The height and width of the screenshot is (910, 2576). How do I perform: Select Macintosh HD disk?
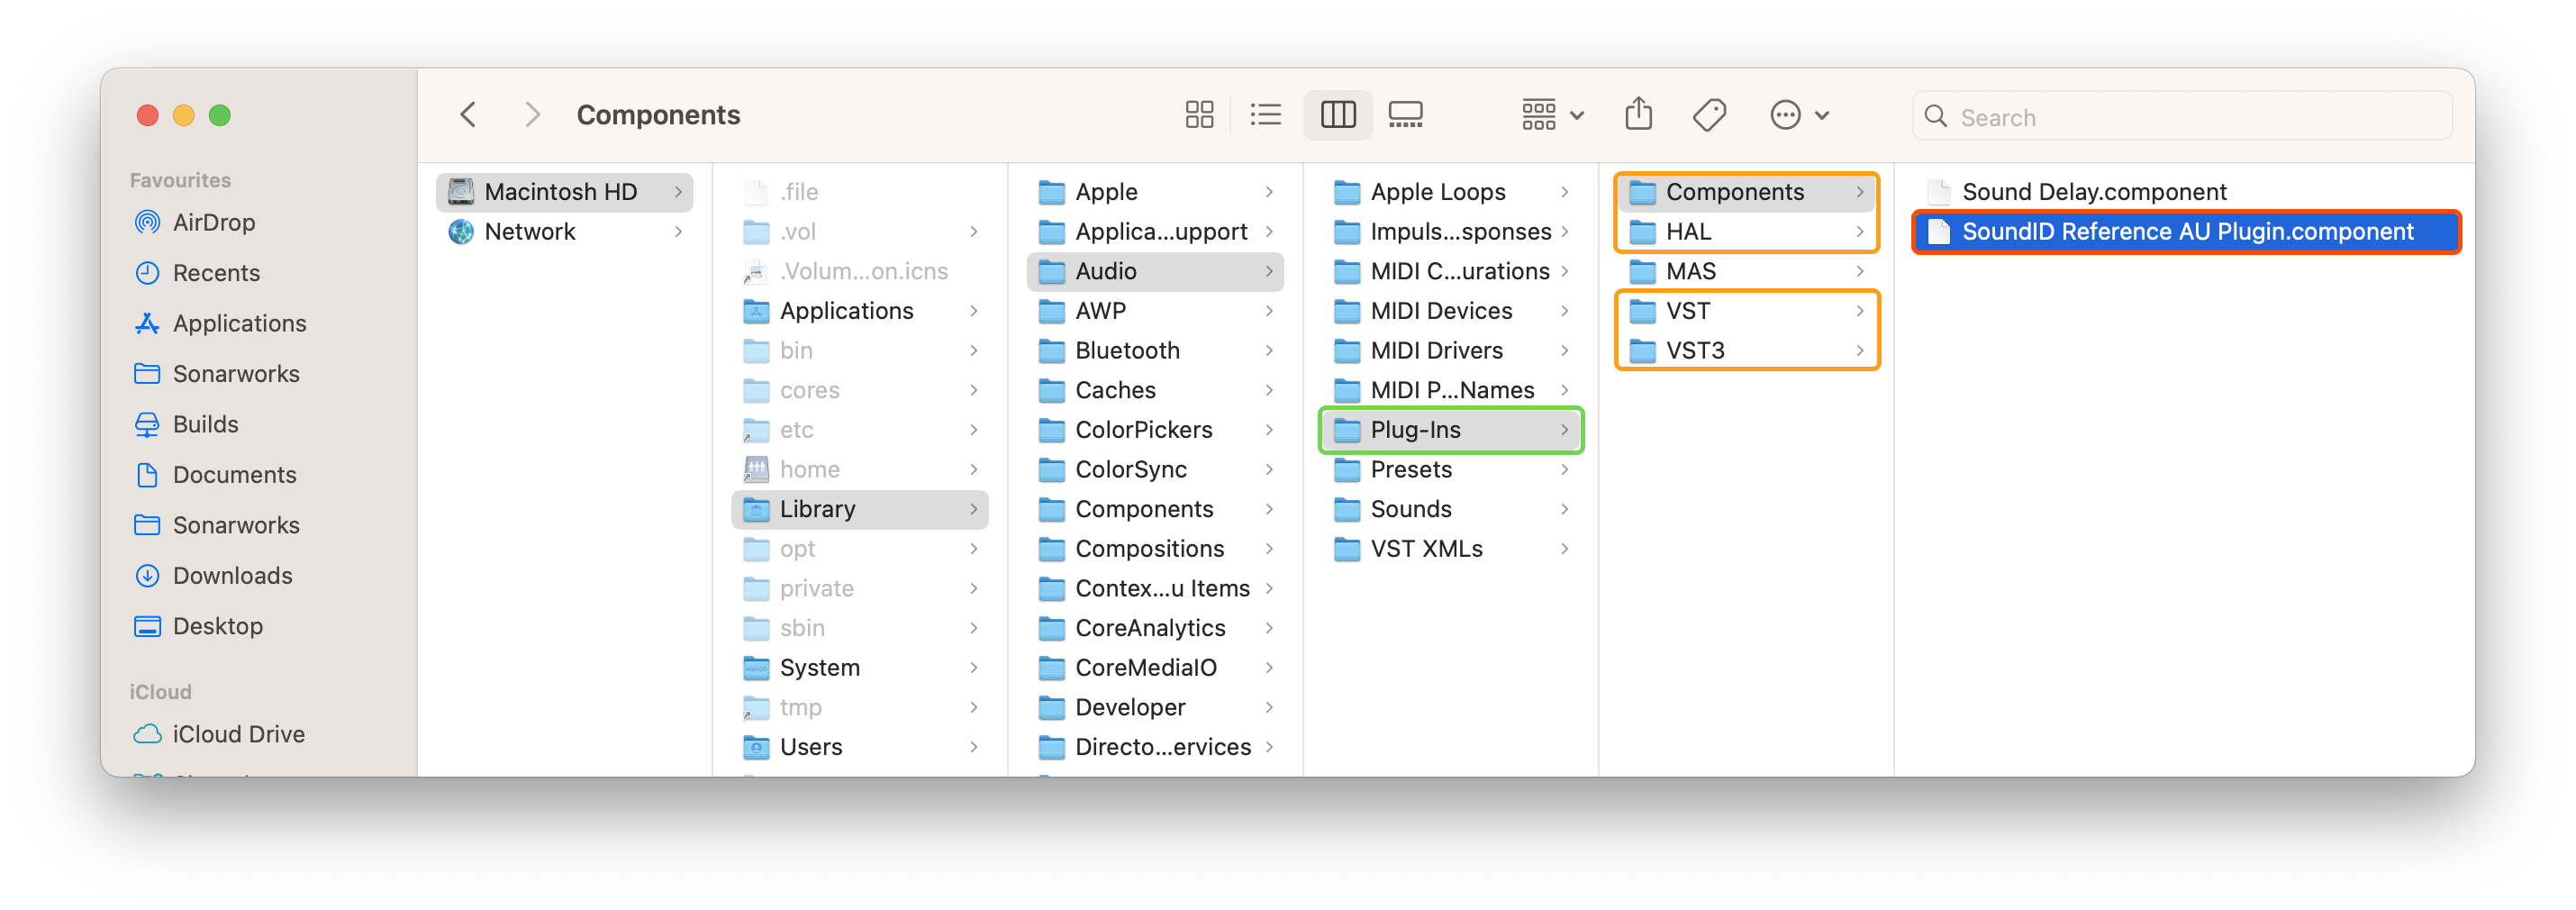coord(564,191)
